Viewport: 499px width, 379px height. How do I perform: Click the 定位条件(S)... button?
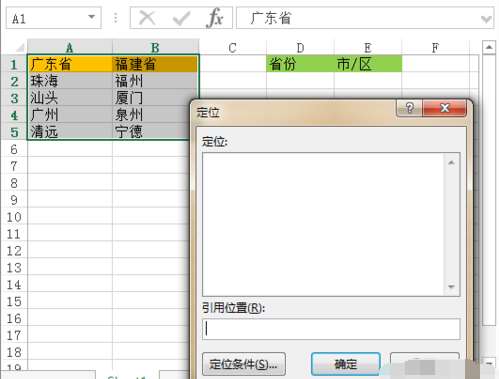(x=244, y=364)
